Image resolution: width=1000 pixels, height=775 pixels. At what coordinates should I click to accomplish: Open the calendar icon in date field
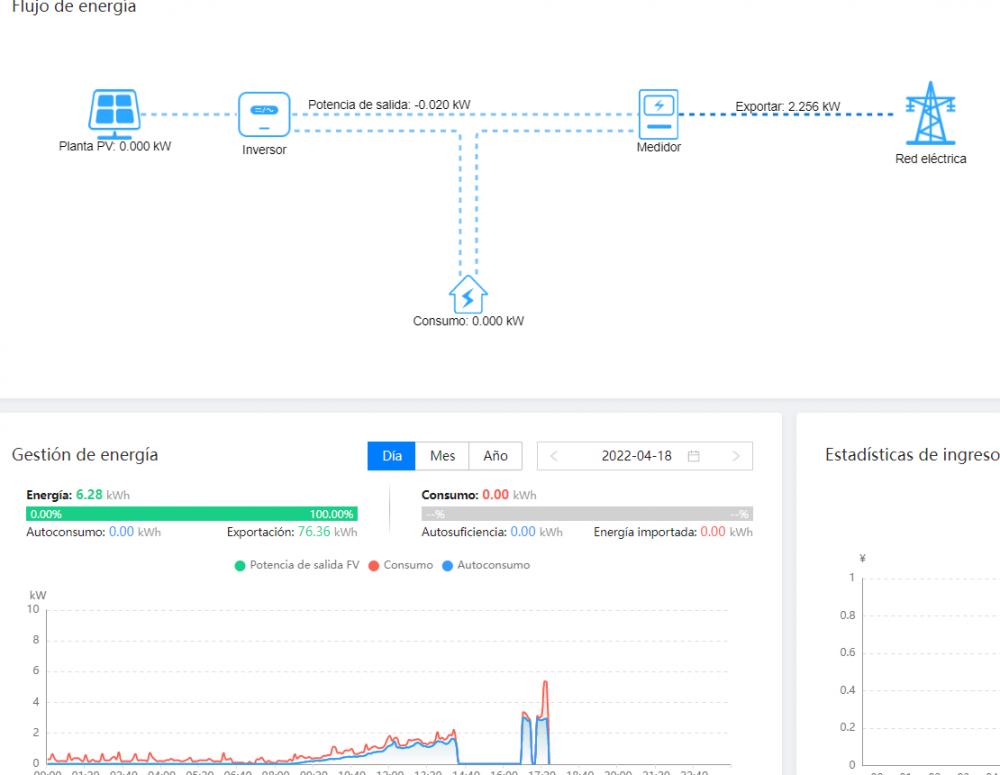[694, 456]
